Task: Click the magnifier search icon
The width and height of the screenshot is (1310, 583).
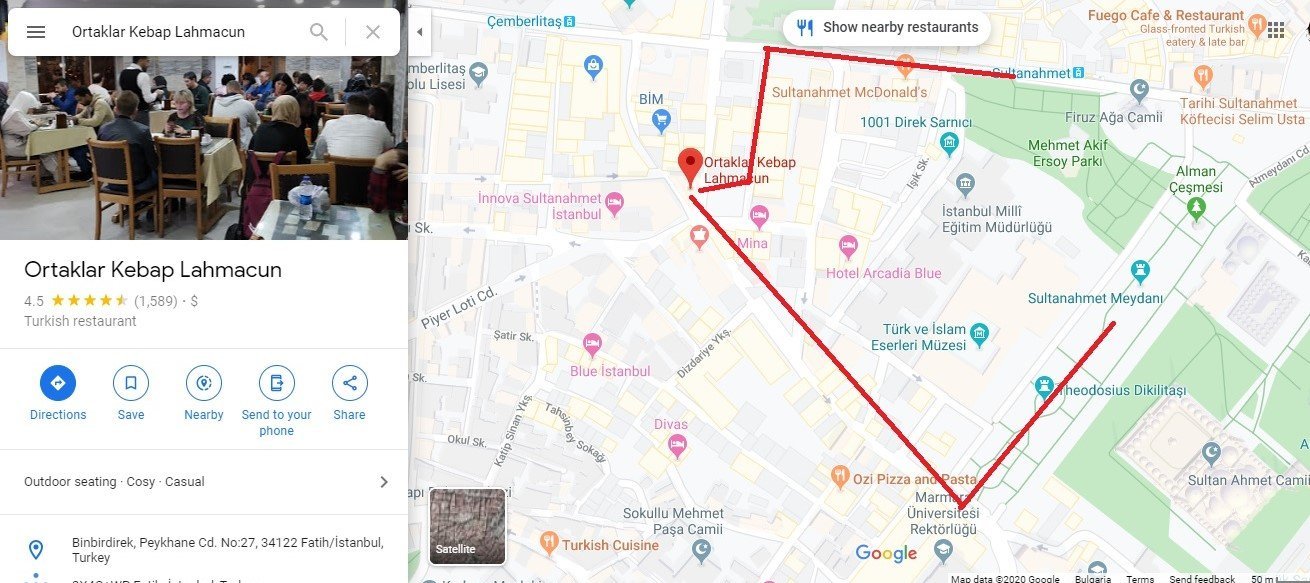Action: click(x=319, y=32)
